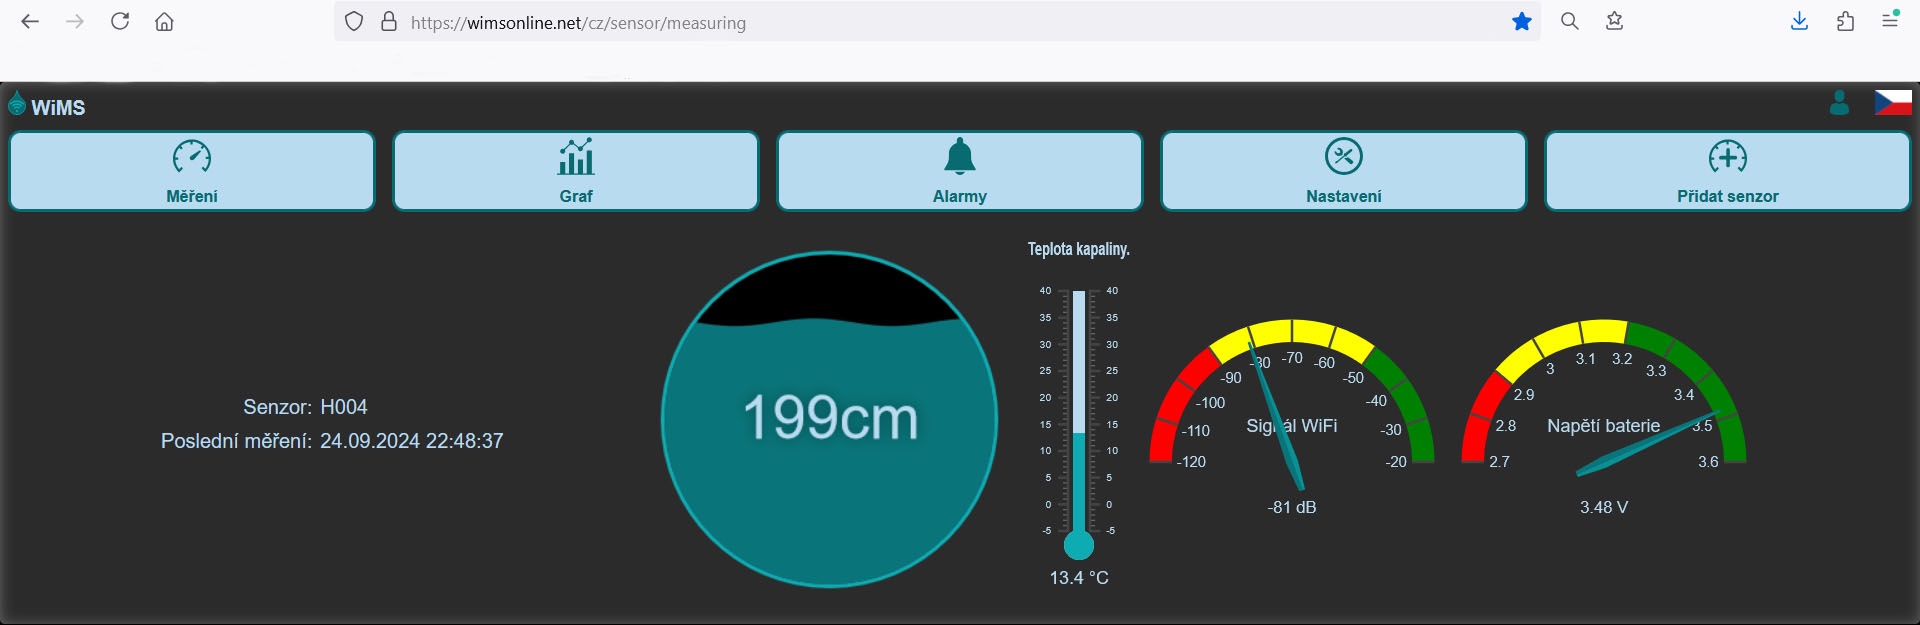
Task: Click the WiMS logo
Action: coord(47,106)
